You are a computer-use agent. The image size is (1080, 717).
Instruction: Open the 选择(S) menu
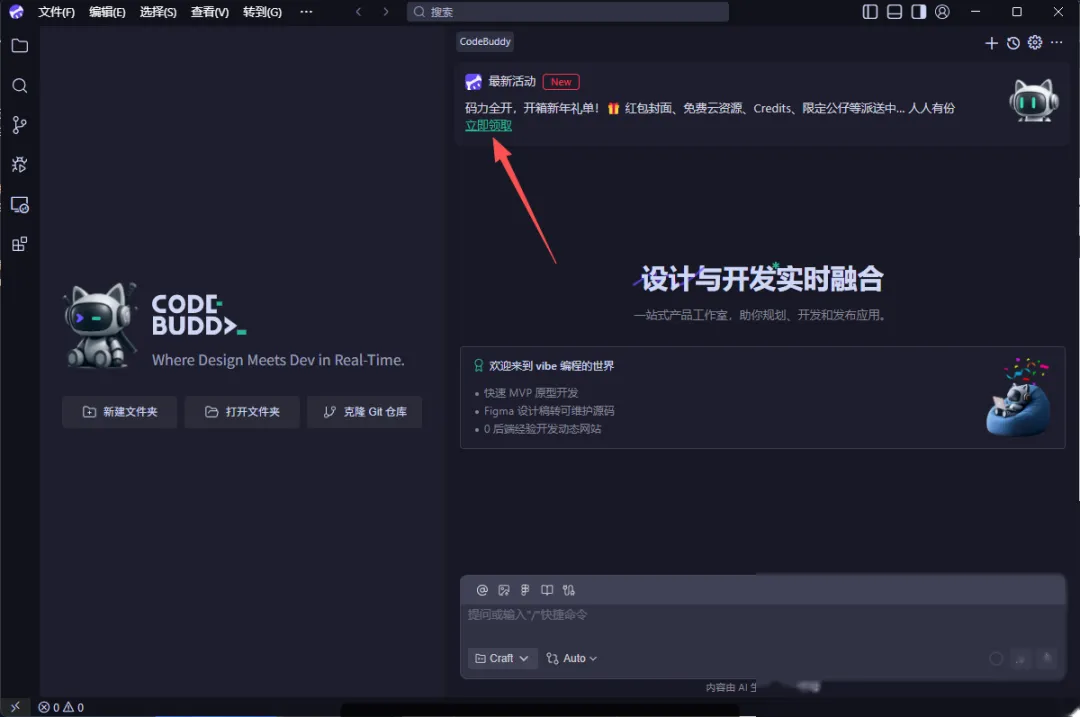tap(158, 12)
